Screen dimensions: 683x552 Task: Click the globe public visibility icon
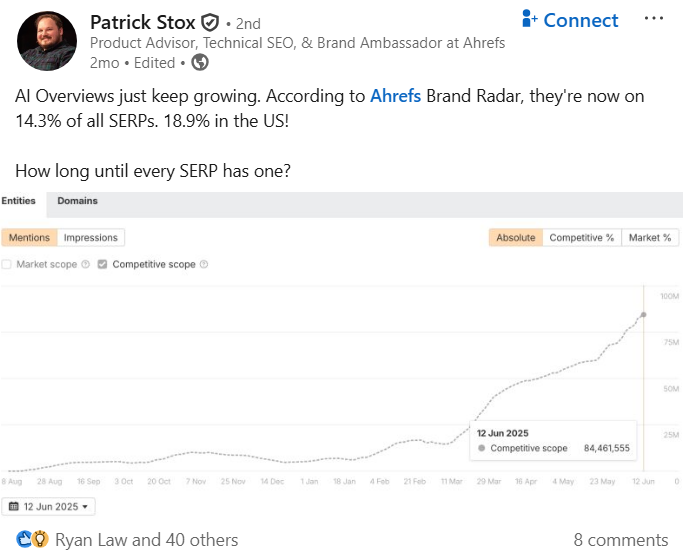click(x=200, y=63)
